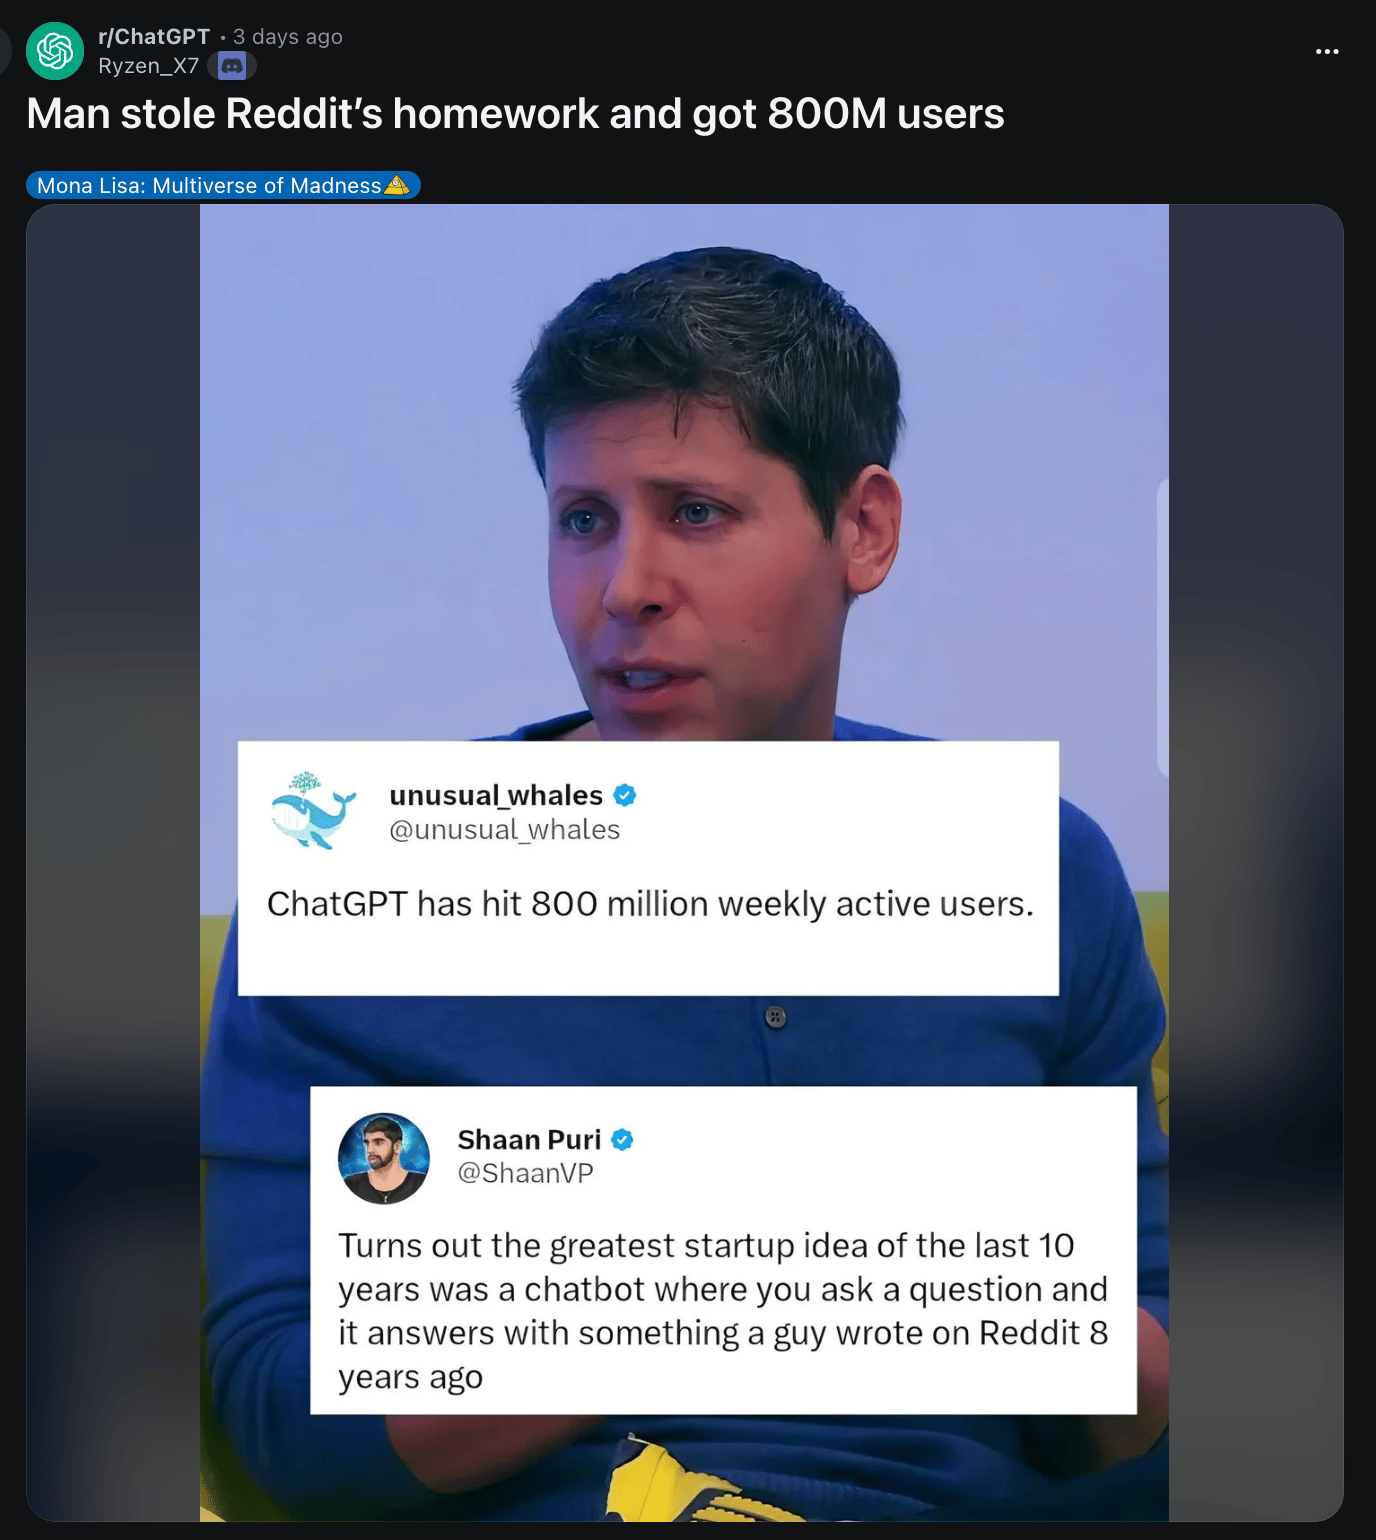Screen dimensions: 1376x1540
Task: Click the '3 days ago' timestamp
Action: coord(288,37)
